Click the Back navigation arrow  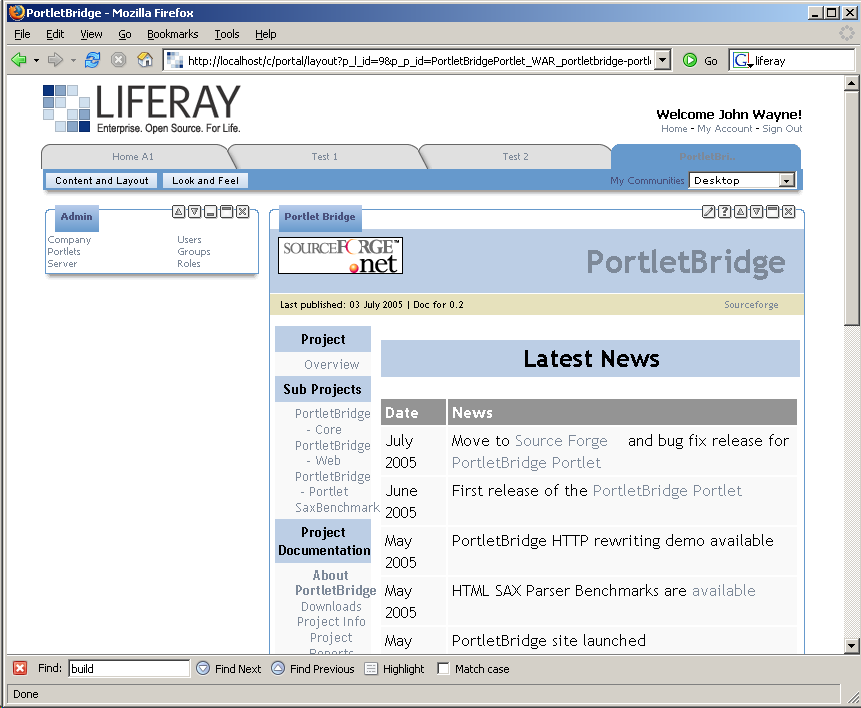(x=18, y=60)
